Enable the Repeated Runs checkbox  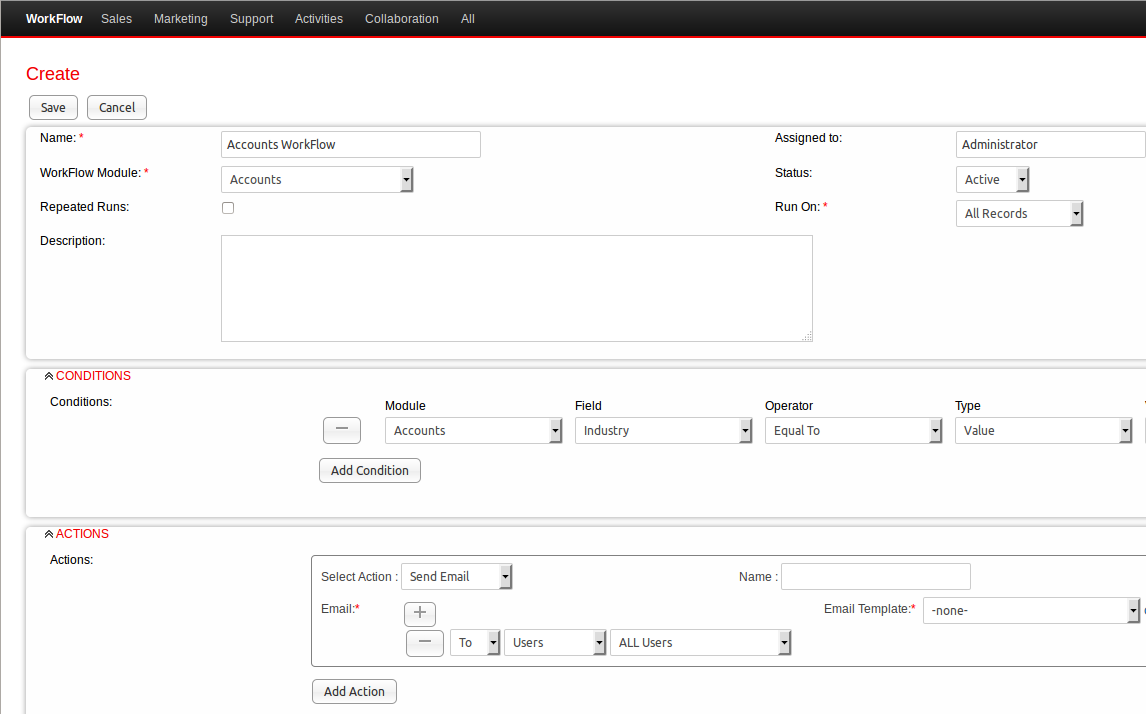coord(228,208)
